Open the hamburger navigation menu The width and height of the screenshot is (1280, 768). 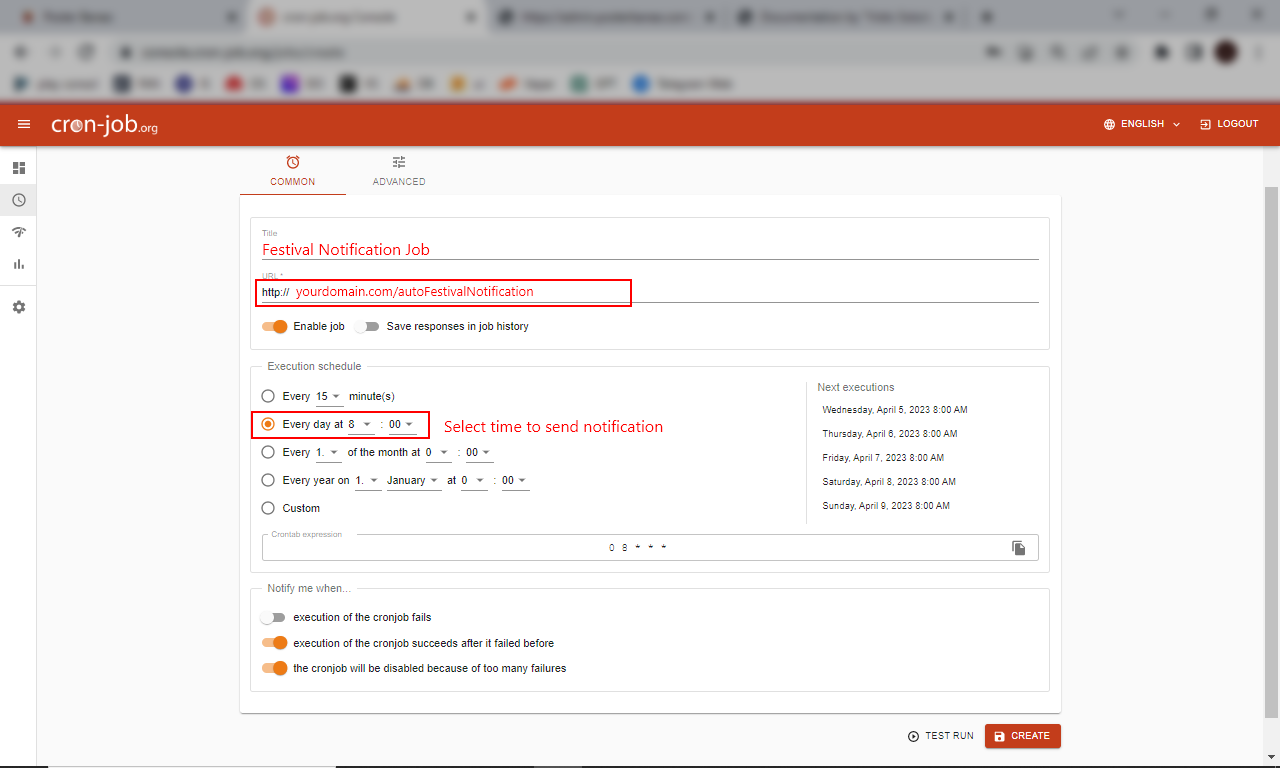24,124
